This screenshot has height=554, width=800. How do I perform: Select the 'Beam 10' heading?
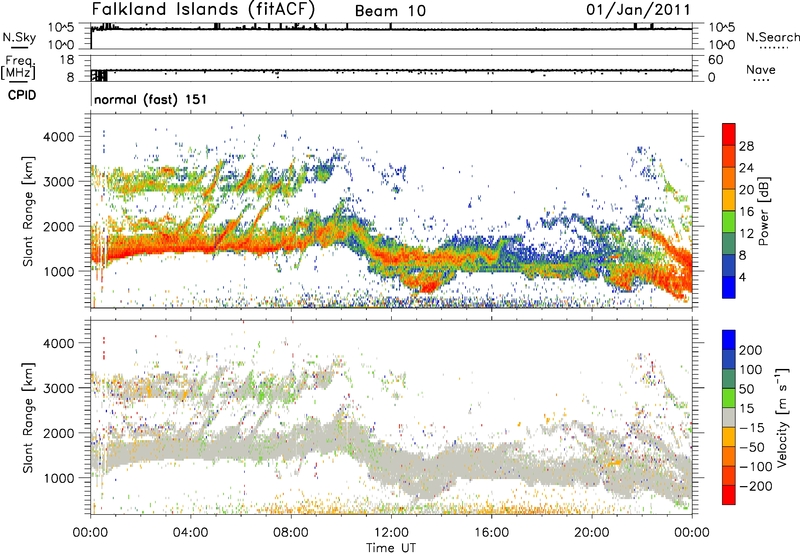(390, 11)
